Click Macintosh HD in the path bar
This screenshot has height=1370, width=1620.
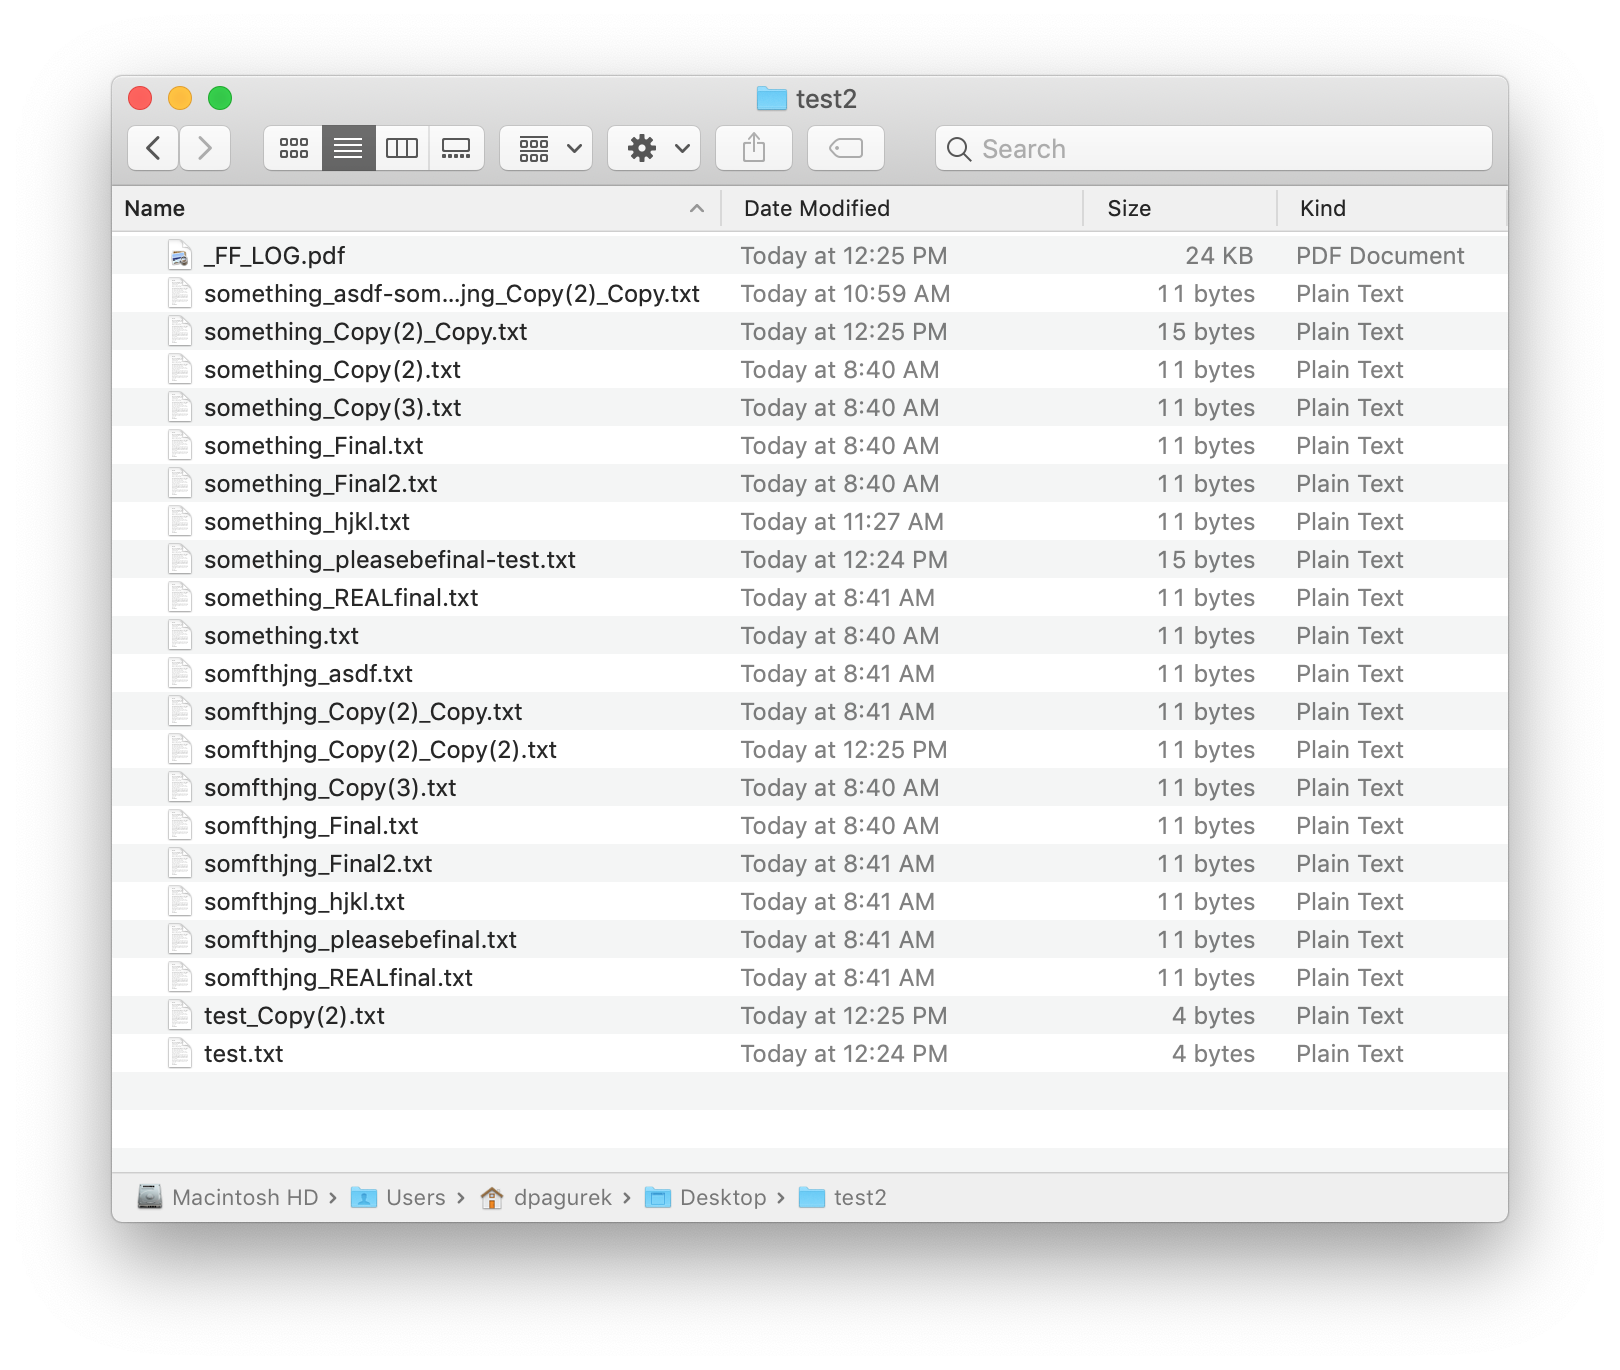[228, 1198]
